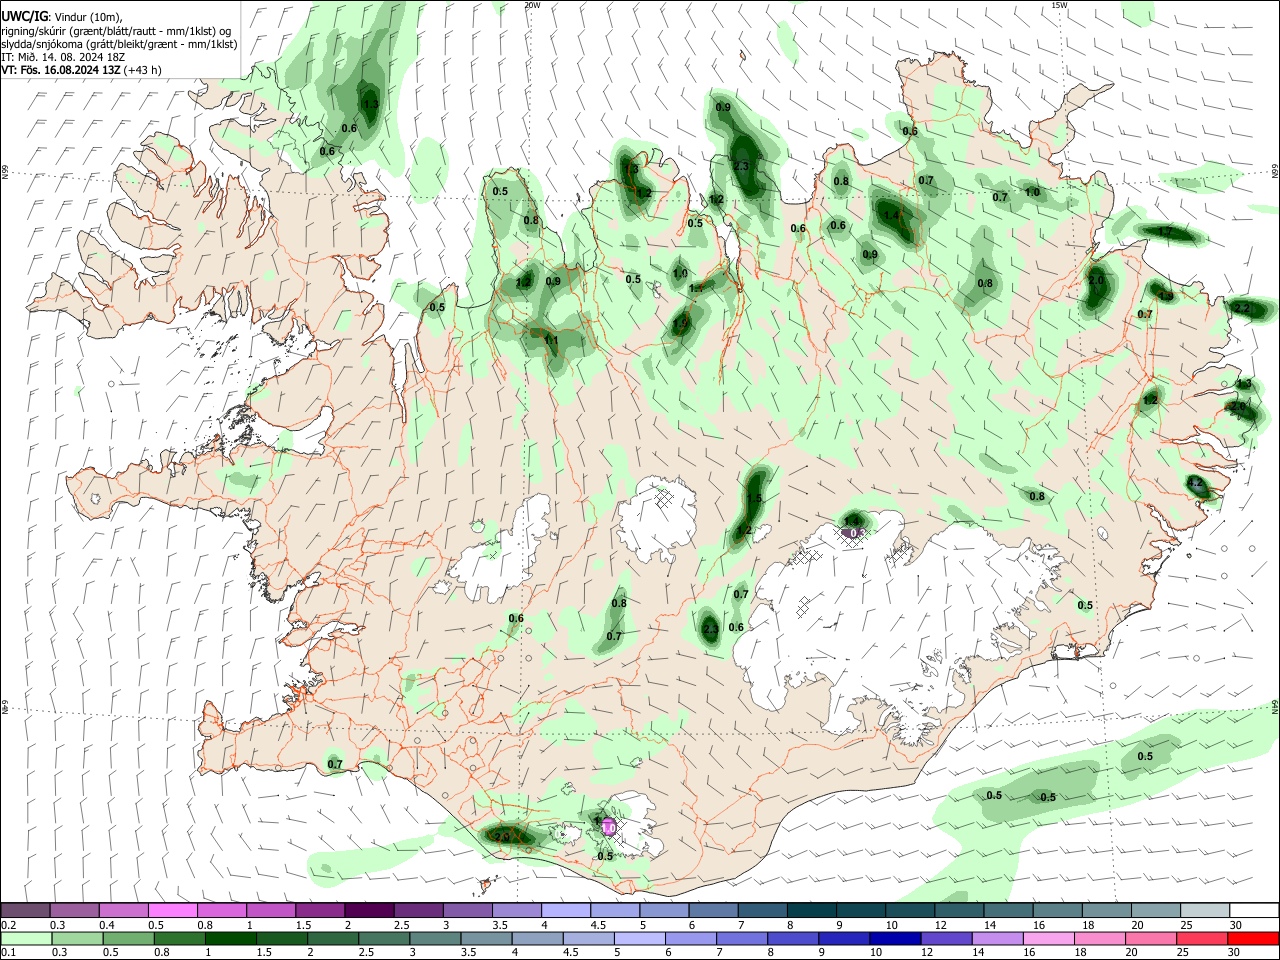Click the navy blue 10 swatch in rain scale
Image resolution: width=1280 pixels, height=960 pixels.
point(894,939)
